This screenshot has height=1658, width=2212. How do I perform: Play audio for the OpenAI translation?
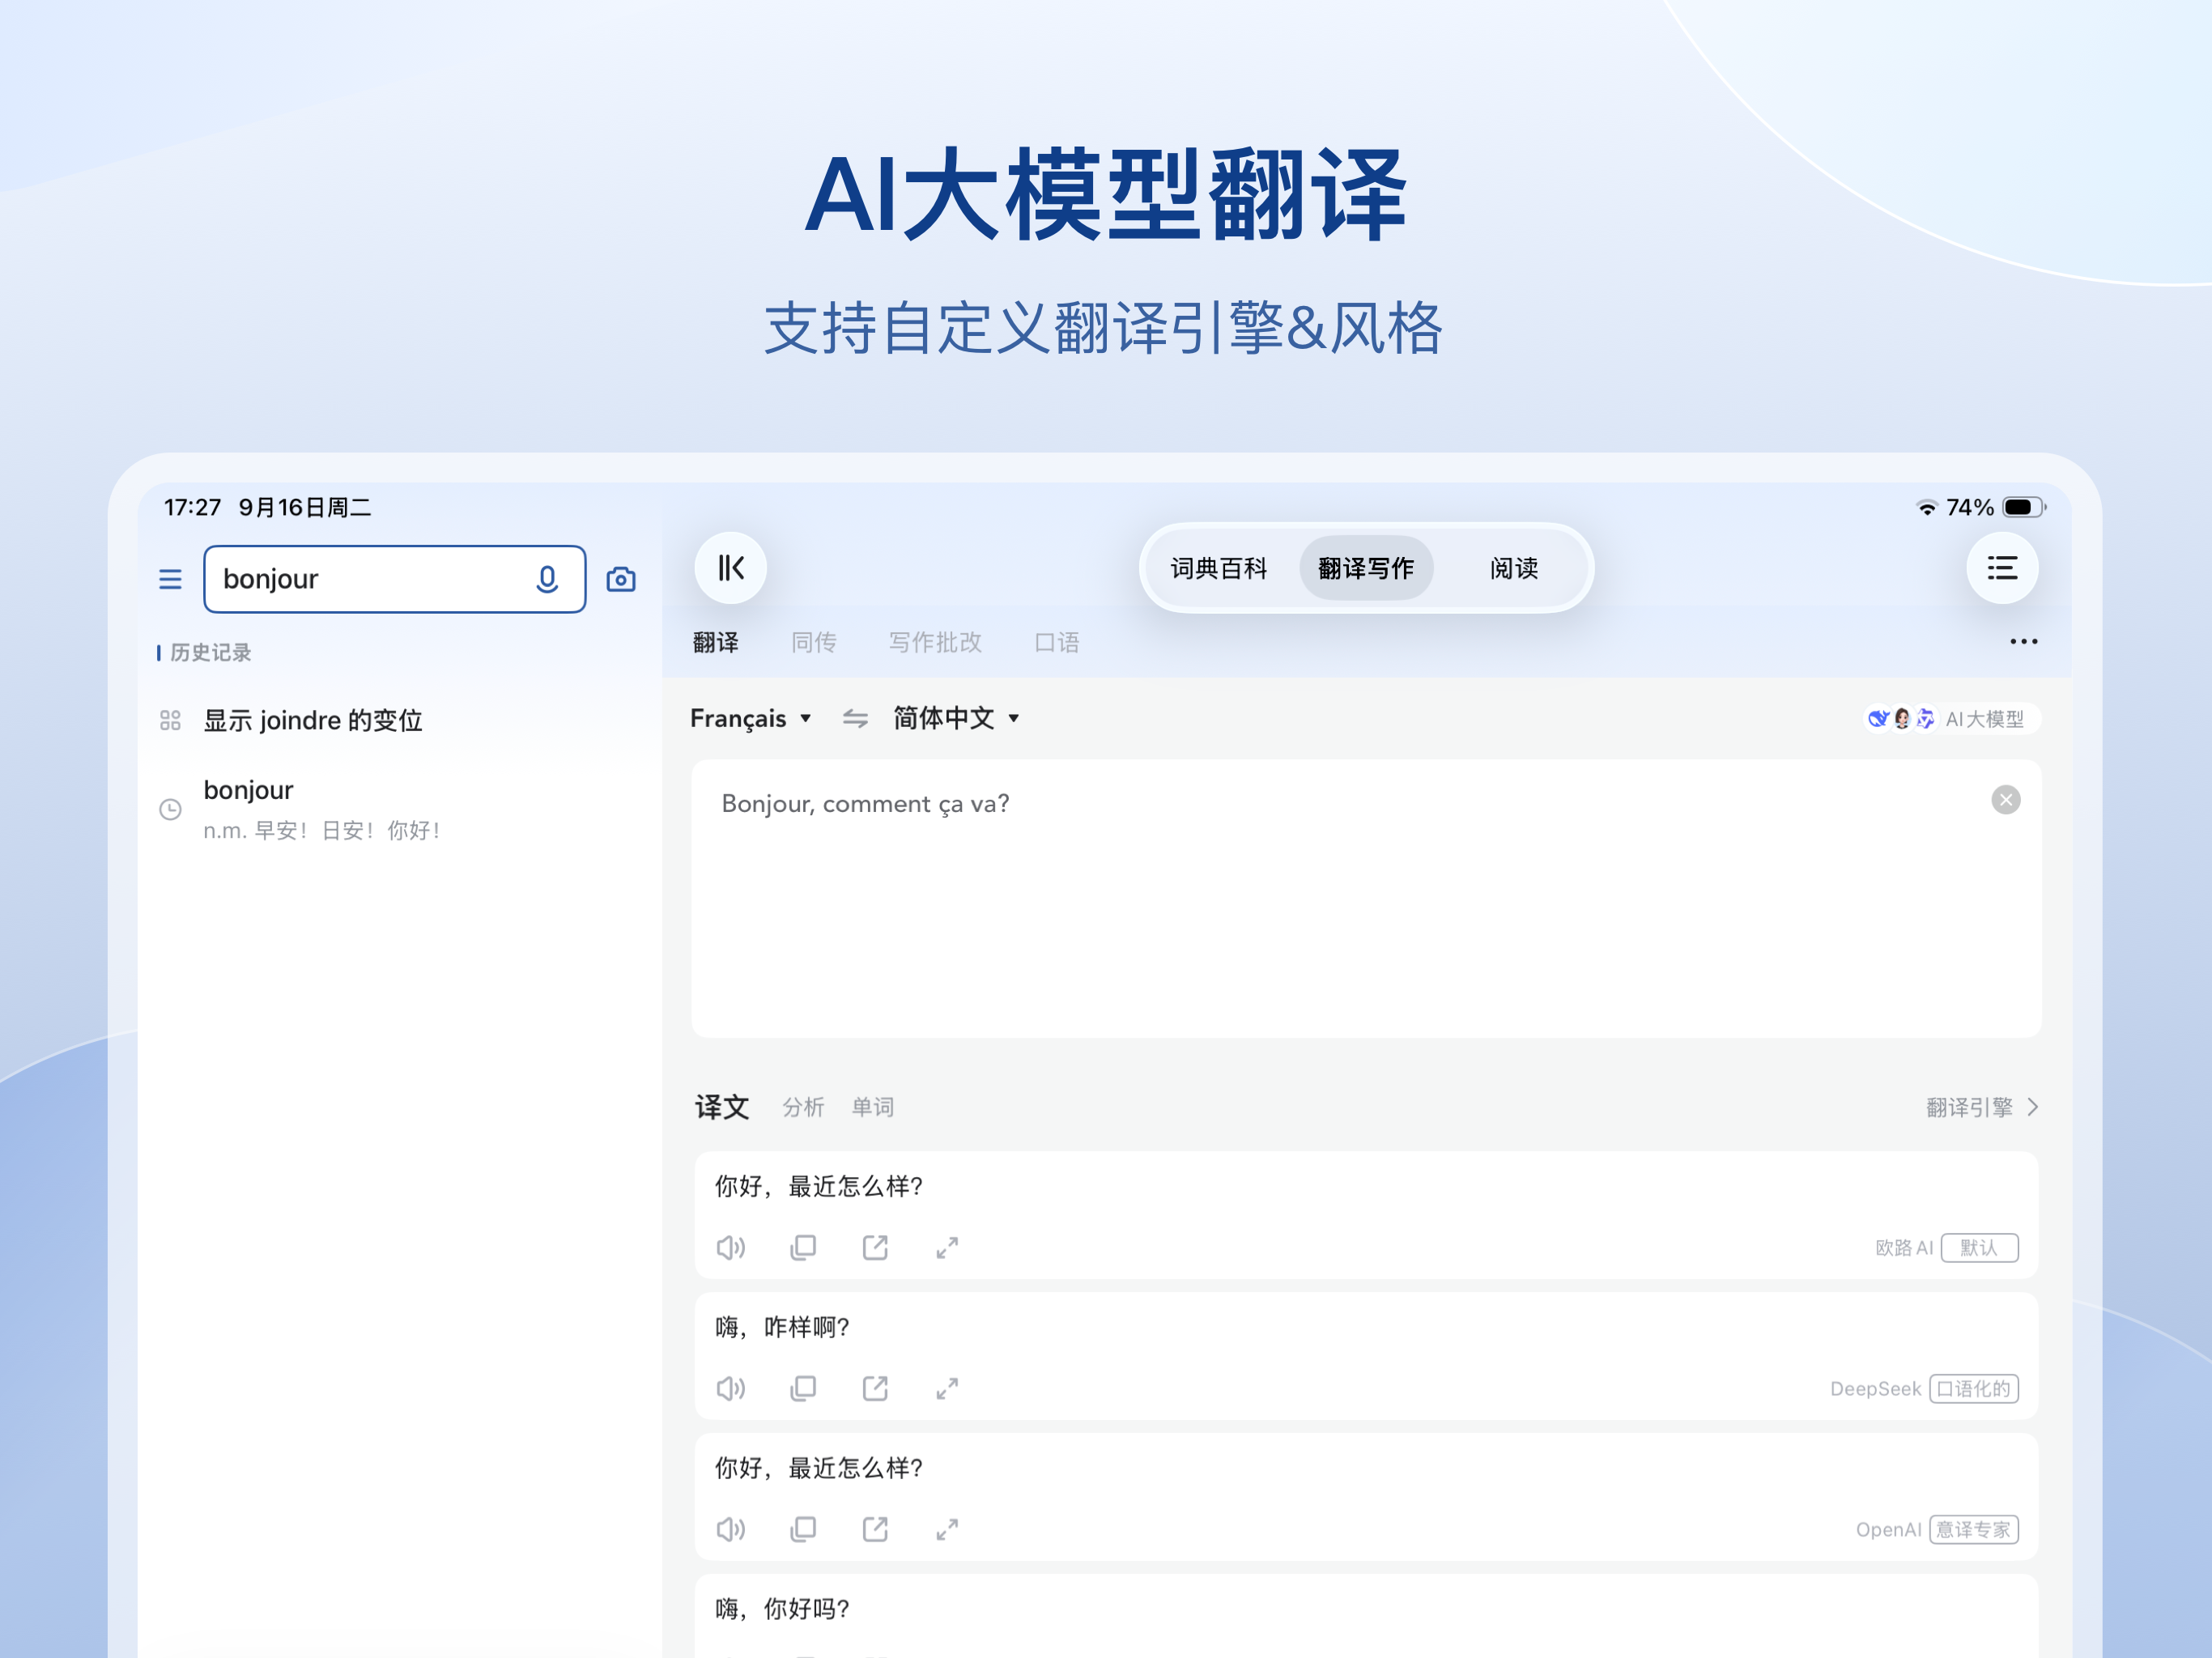click(731, 1529)
